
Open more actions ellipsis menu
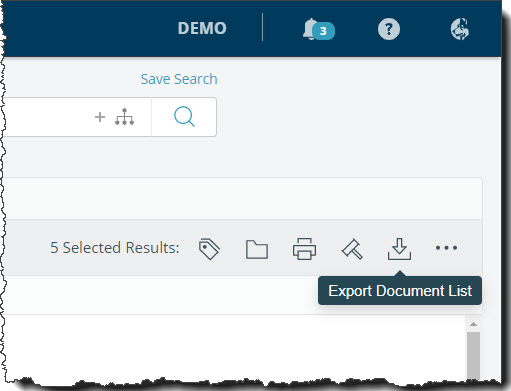tap(446, 248)
